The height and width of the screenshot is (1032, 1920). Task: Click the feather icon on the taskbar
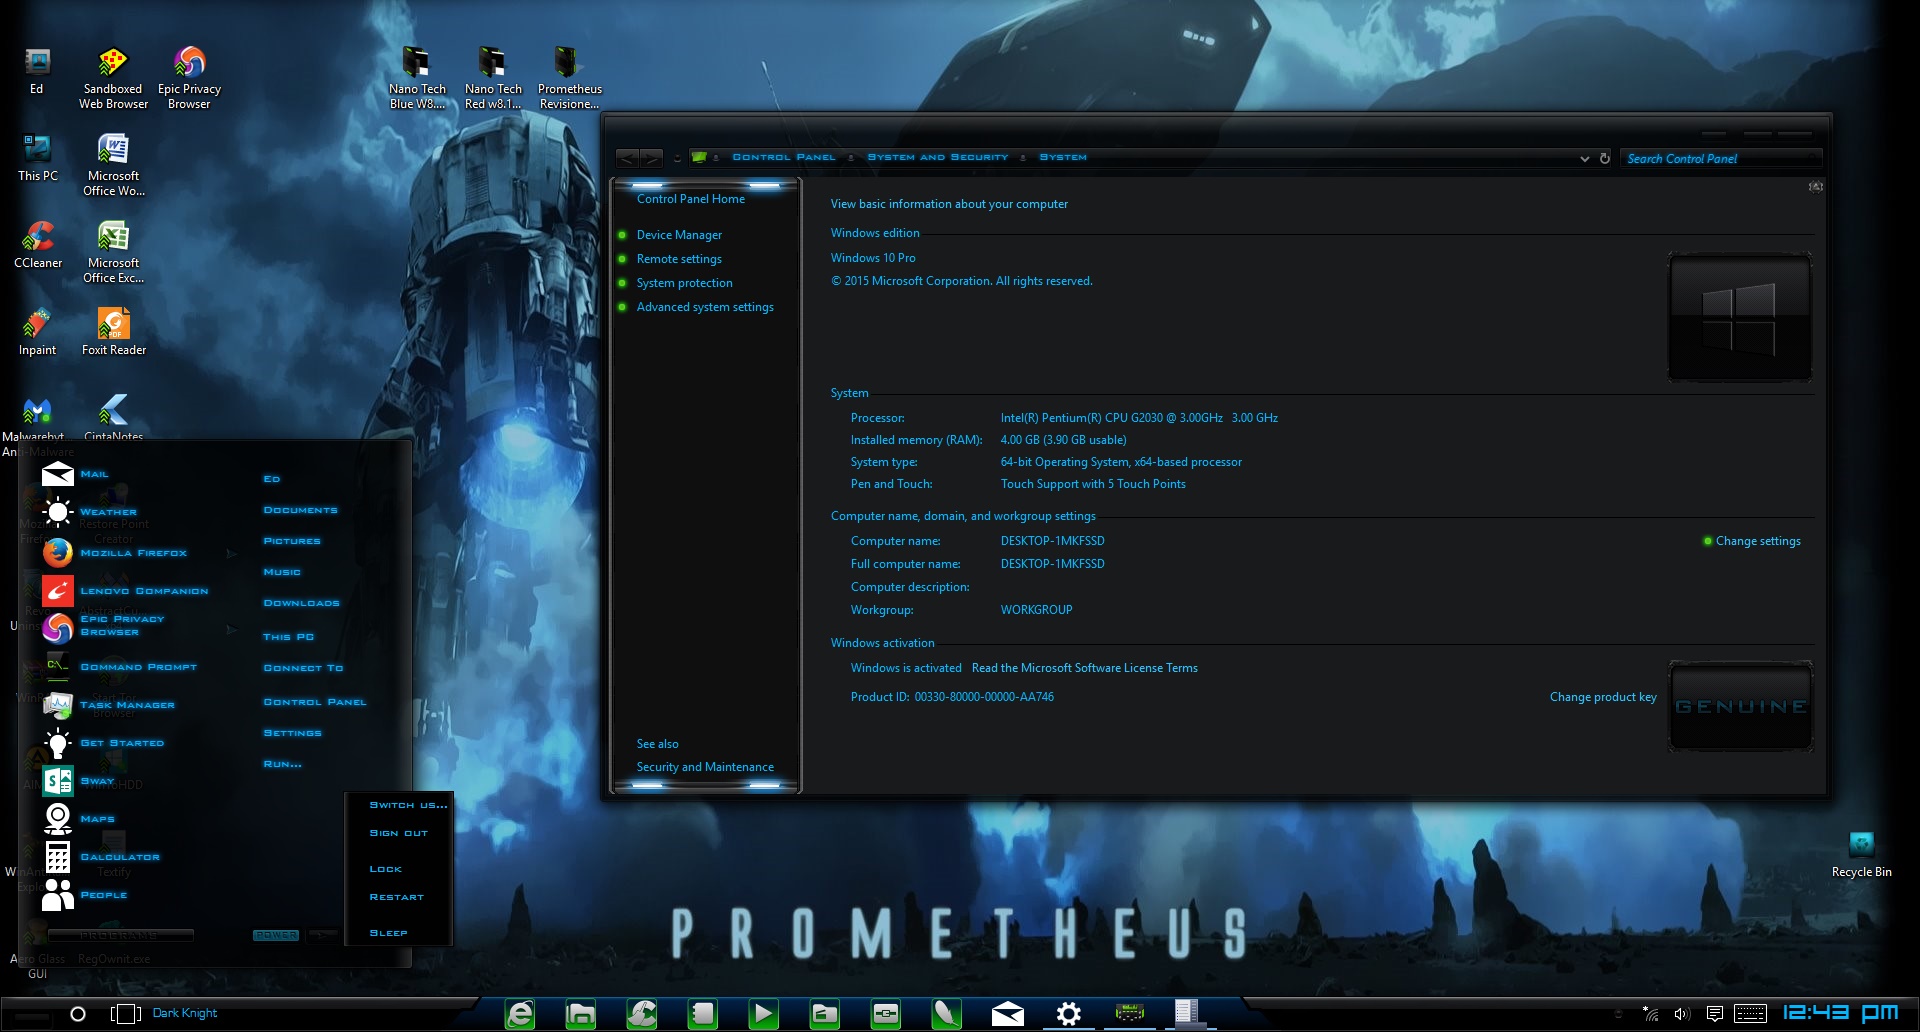coord(946,1014)
